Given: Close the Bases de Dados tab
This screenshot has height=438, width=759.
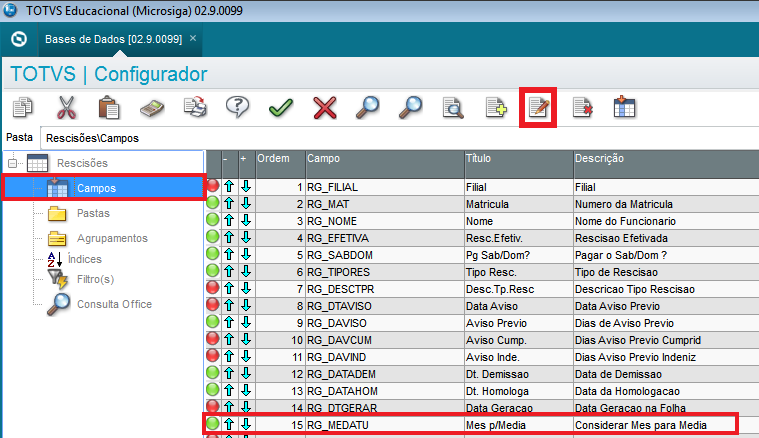Looking at the screenshot, I should (193, 38).
